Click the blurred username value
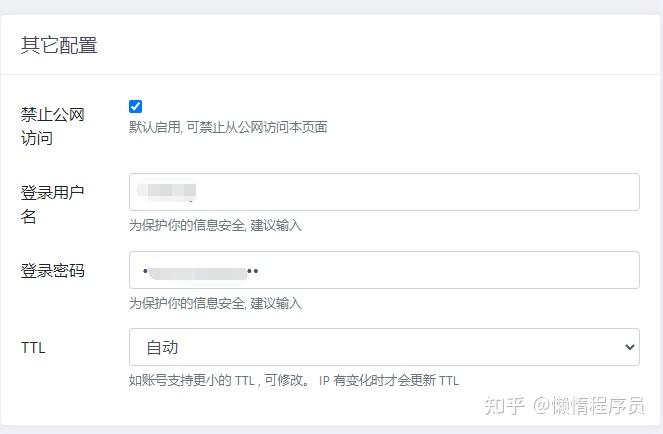 point(168,190)
